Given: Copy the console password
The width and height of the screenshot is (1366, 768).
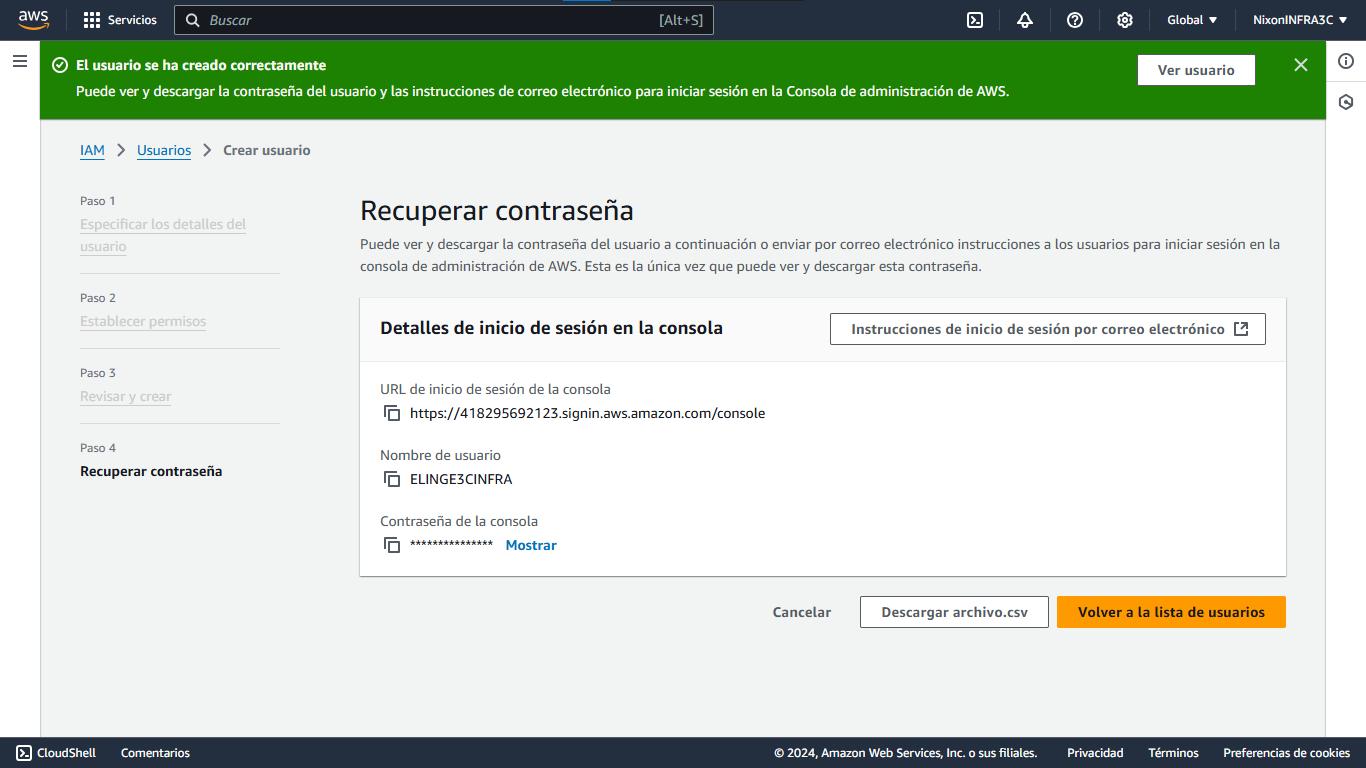Looking at the screenshot, I should (x=392, y=545).
